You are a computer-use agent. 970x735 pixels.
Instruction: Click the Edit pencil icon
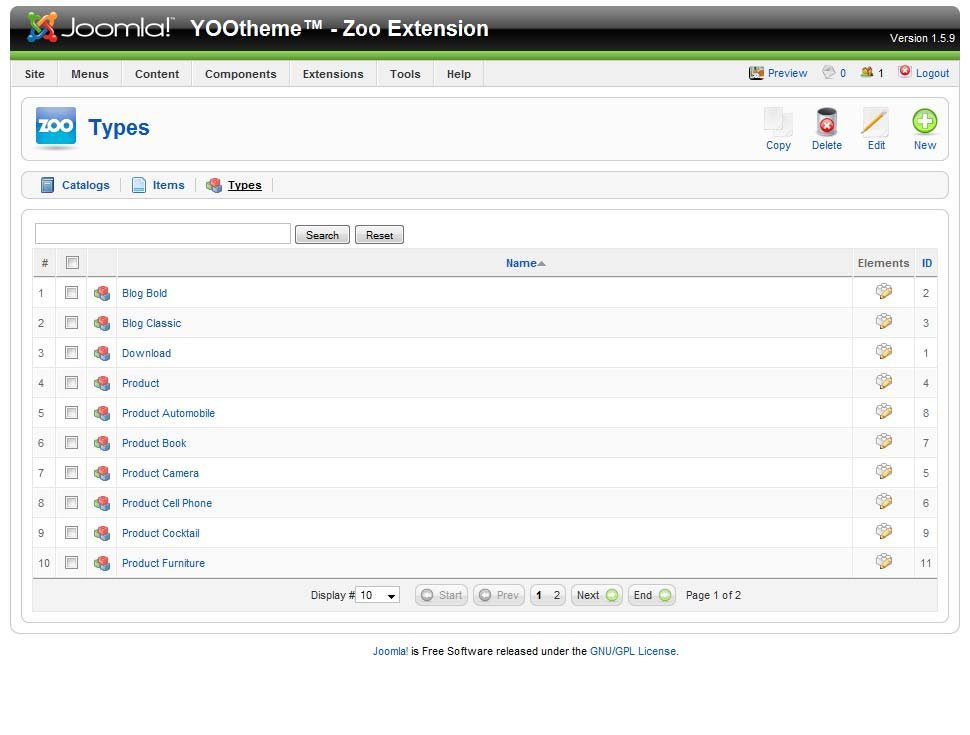click(x=875, y=122)
